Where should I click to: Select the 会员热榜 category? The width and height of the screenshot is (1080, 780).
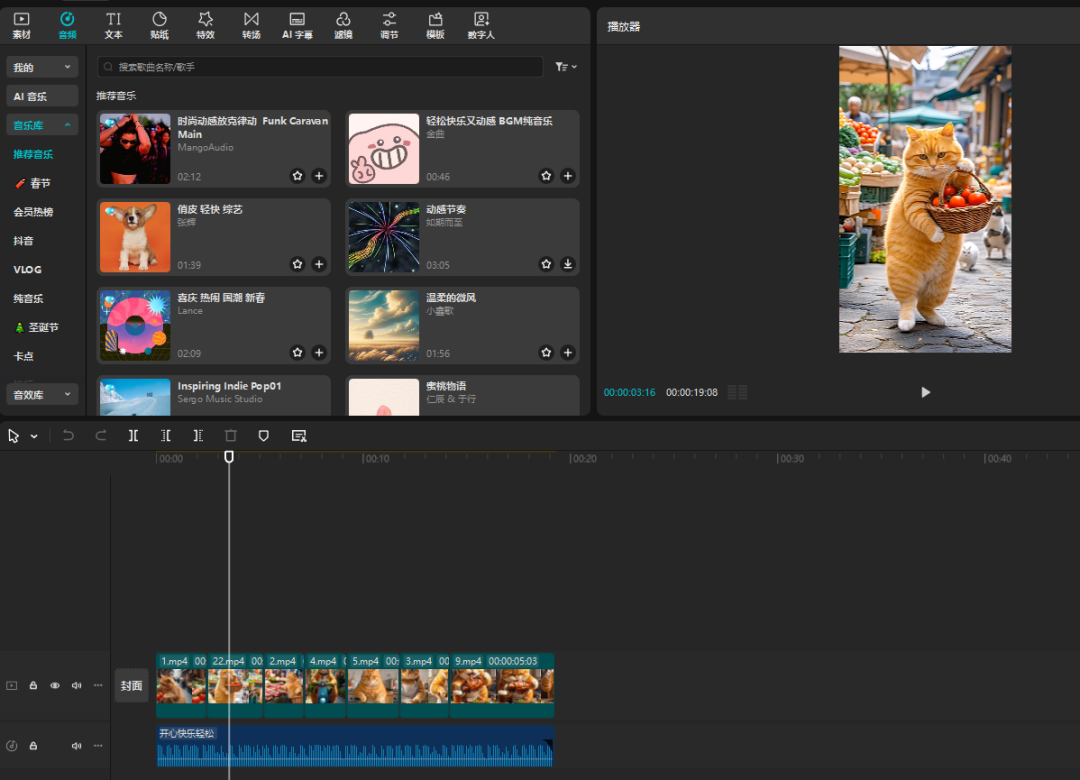pos(33,212)
